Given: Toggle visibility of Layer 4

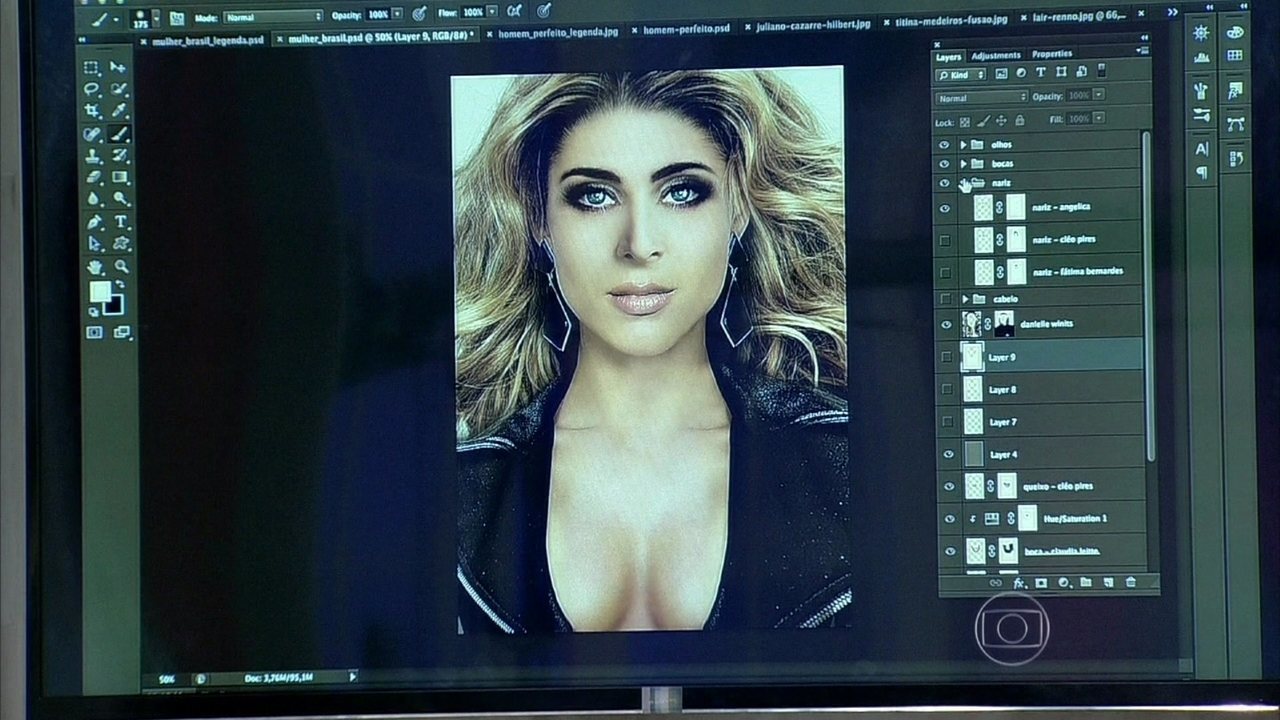Looking at the screenshot, I should point(948,454).
